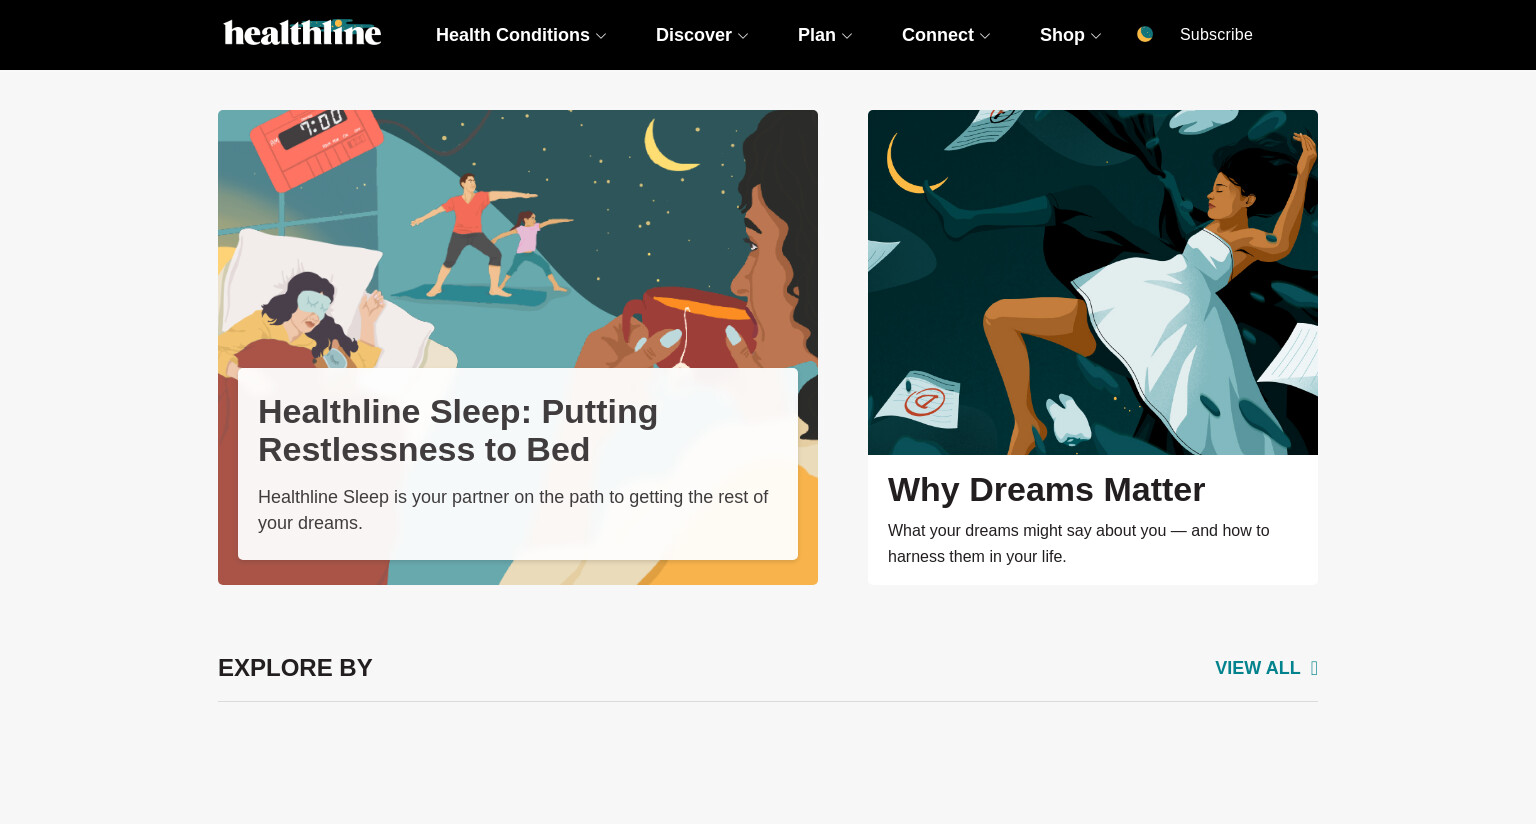Click the VIEW ALL link

1257,668
